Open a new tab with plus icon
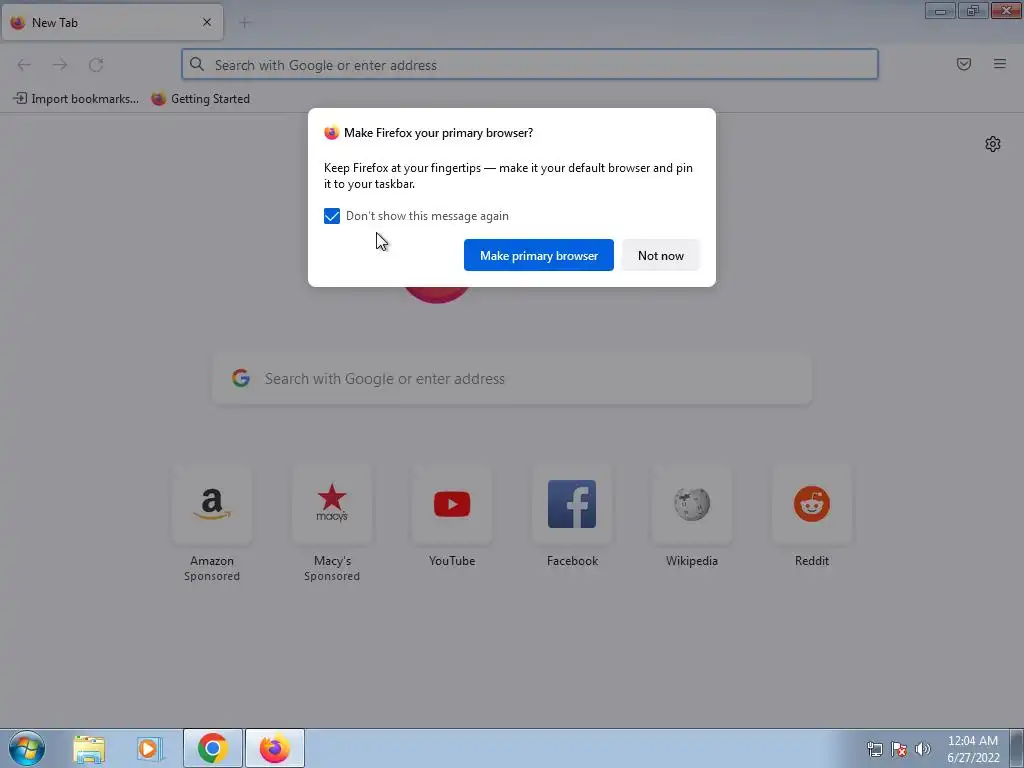The height and width of the screenshot is (768, 1024). [245, 23]
